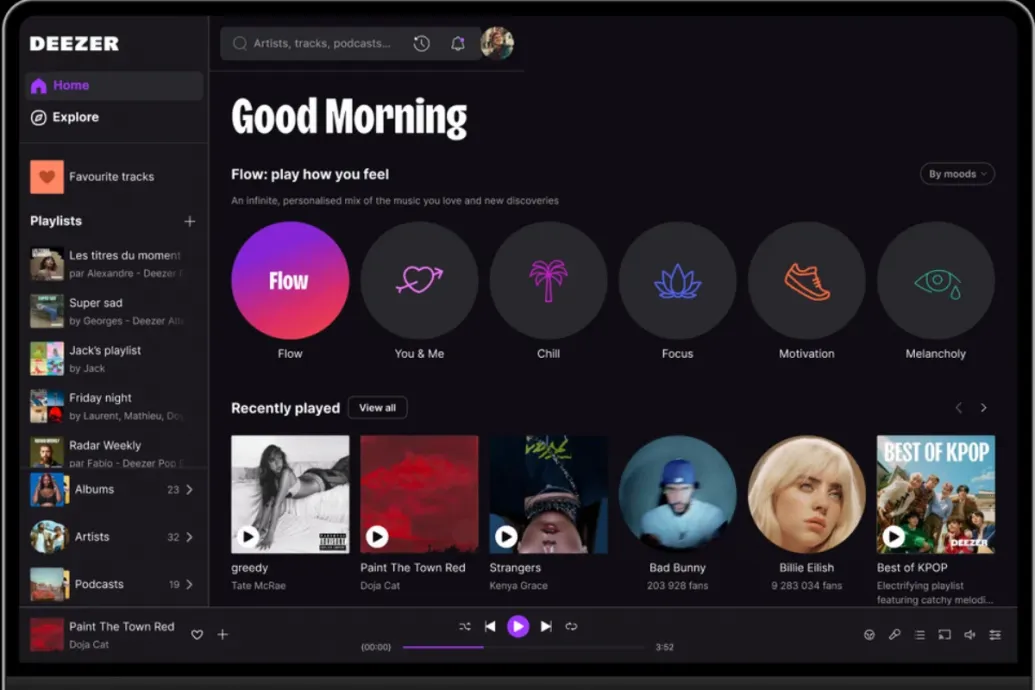The image size is (1035, 690).
Task: Select the Chill palm tree mood
Action: point(548,281)
